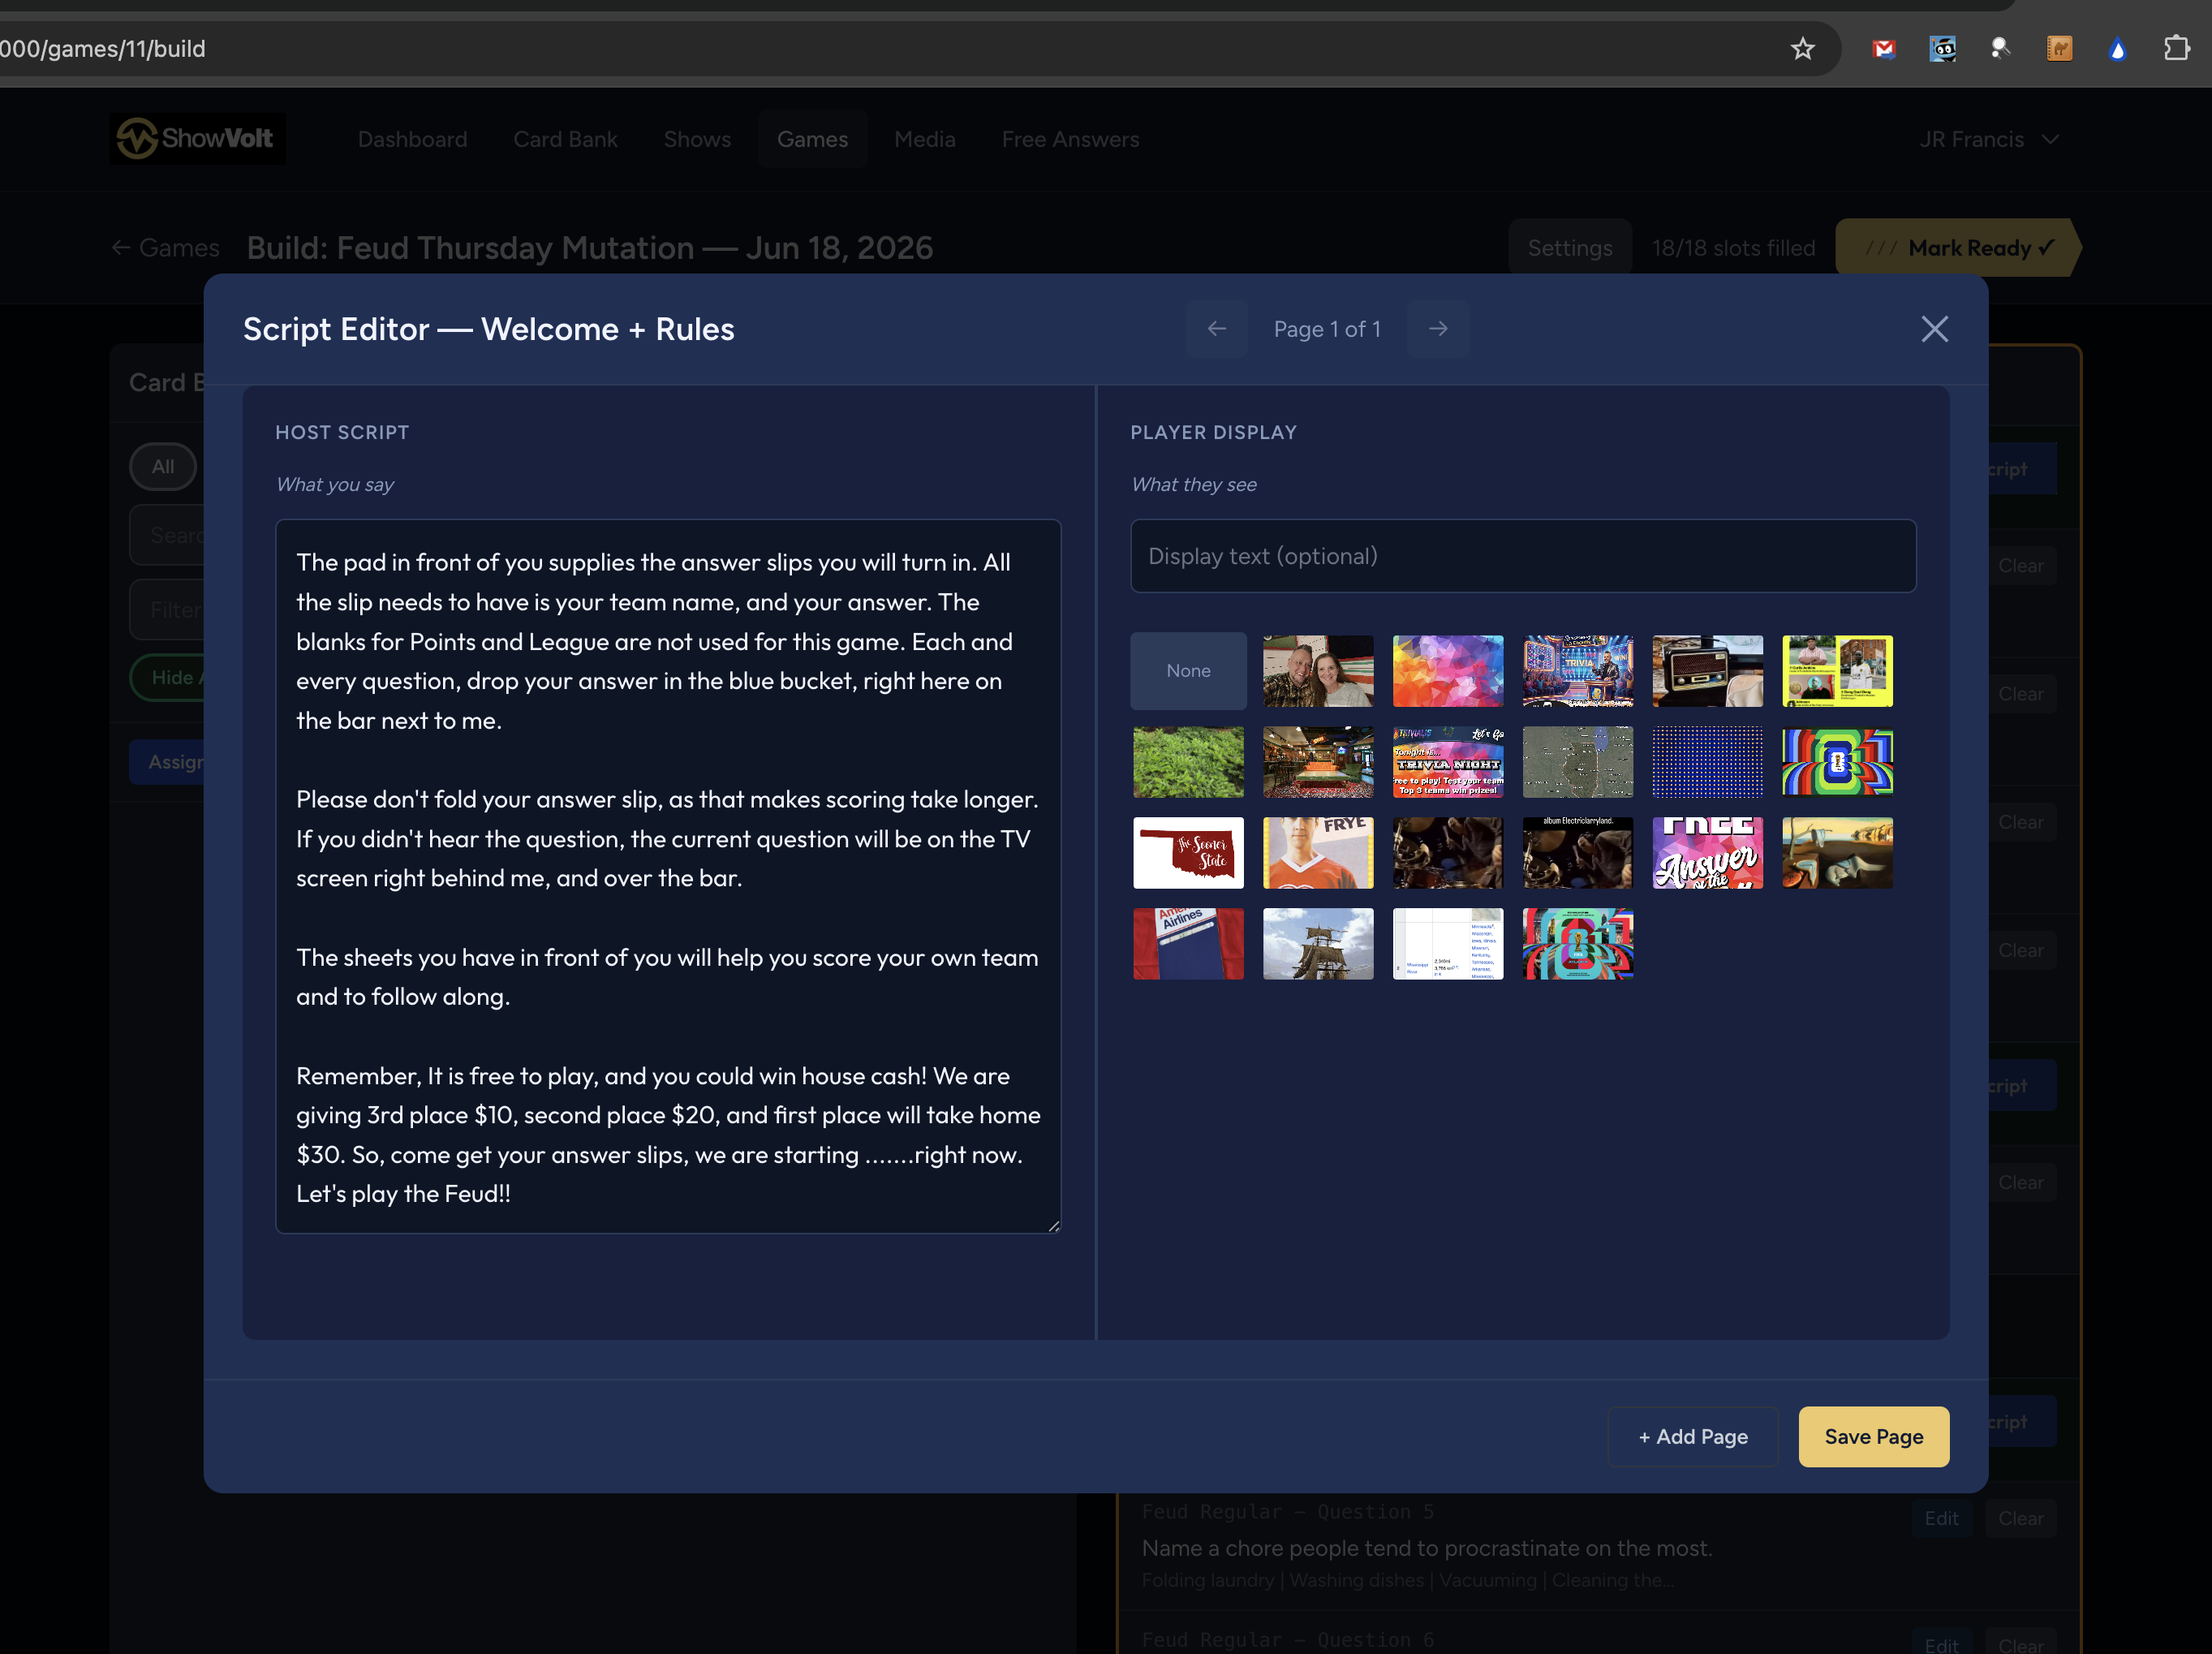This screenshot has width=2212, height=1654.
Task: Click Edit for Feud Regular Question 5
Action: [x=1941, y=1518]
